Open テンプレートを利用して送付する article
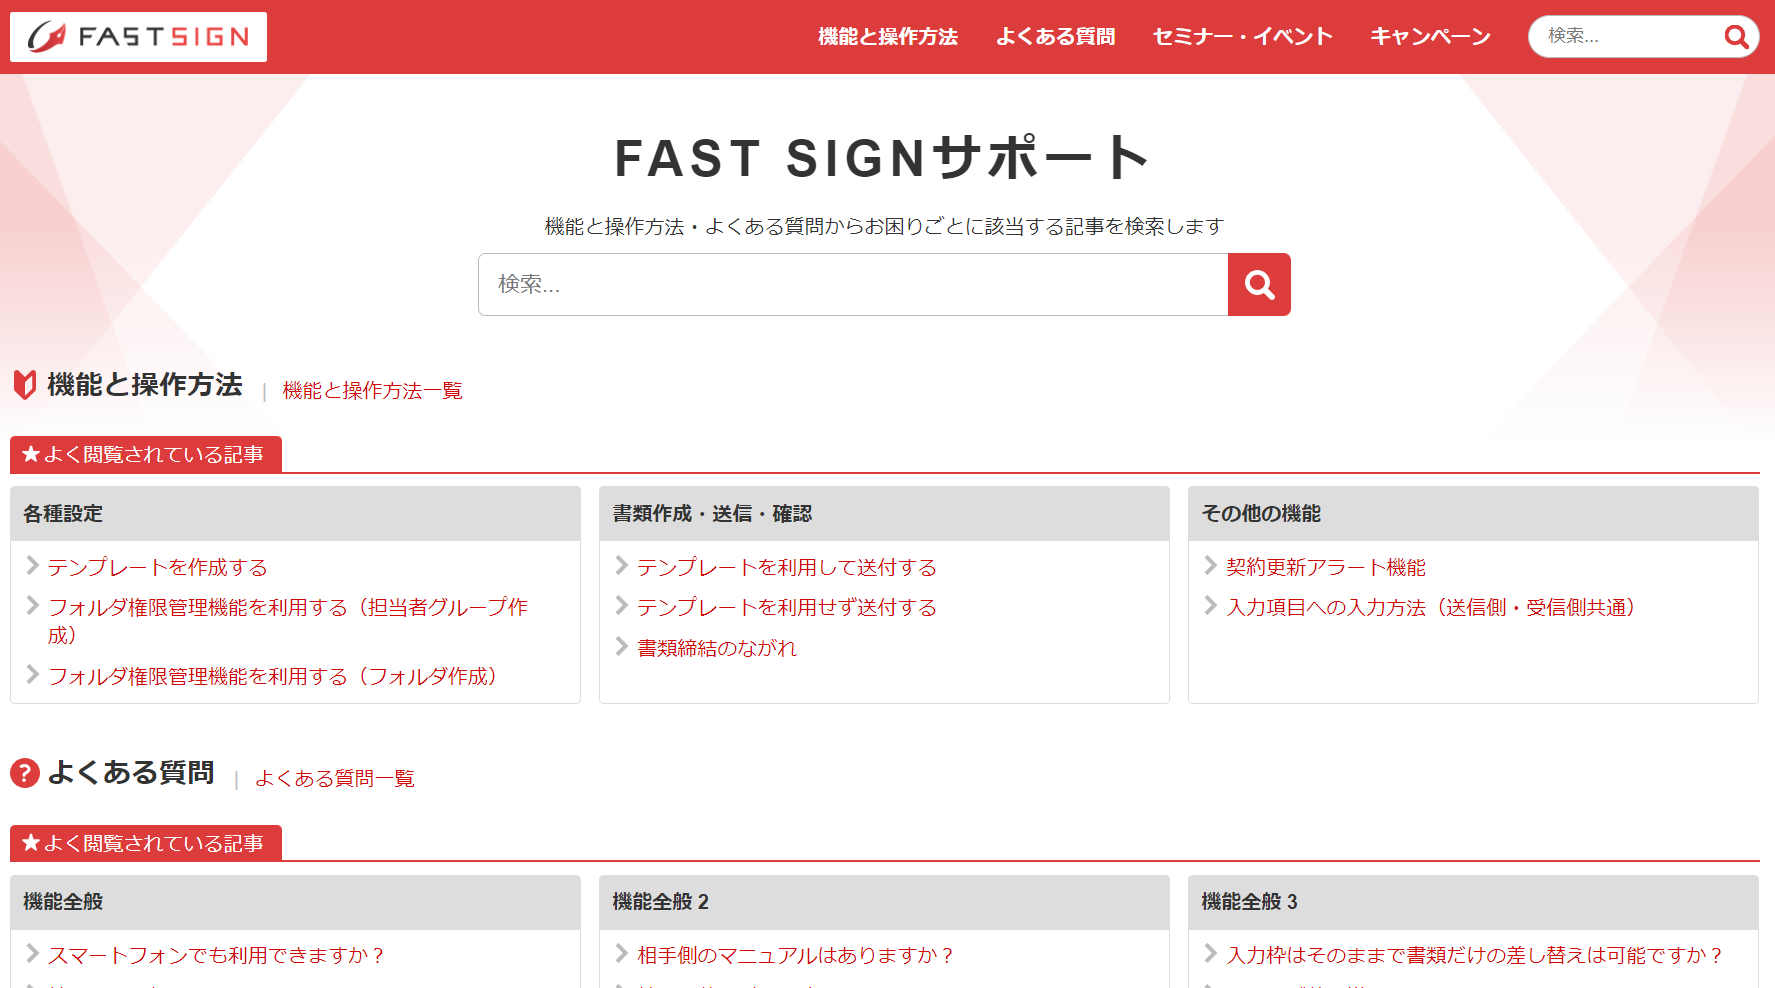1775x988 pixels. [786, 568]
